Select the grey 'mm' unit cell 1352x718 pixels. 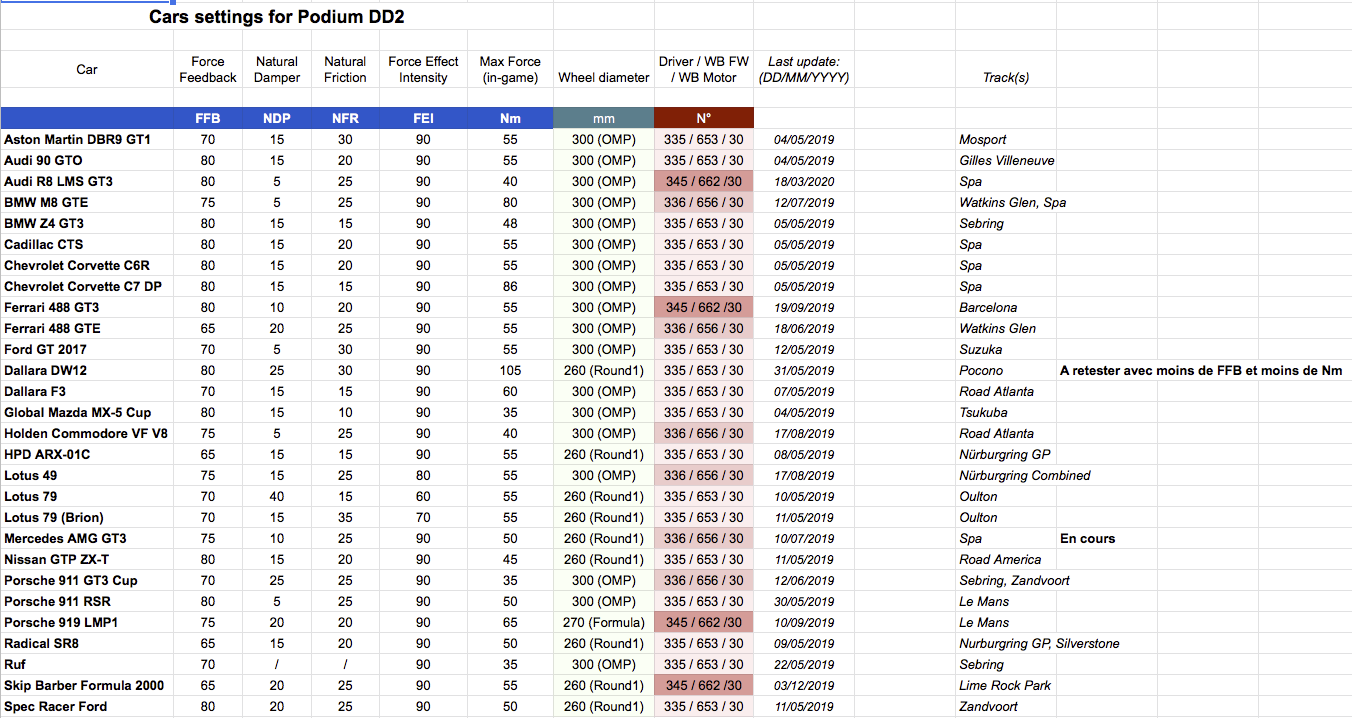coord(604,118)
